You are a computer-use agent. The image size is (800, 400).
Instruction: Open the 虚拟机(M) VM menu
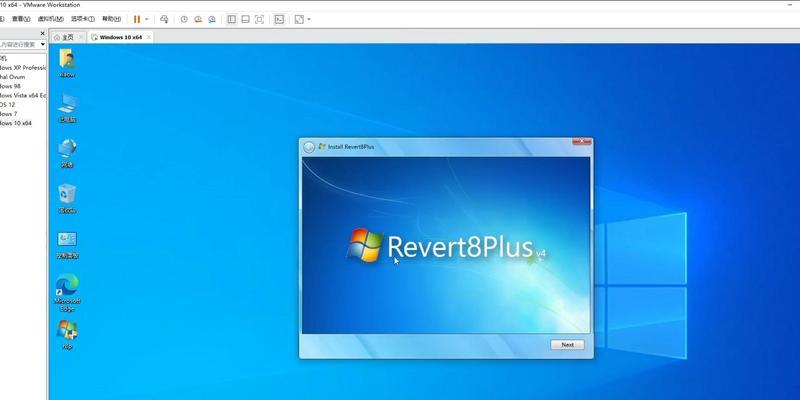(x=51, y=19)
